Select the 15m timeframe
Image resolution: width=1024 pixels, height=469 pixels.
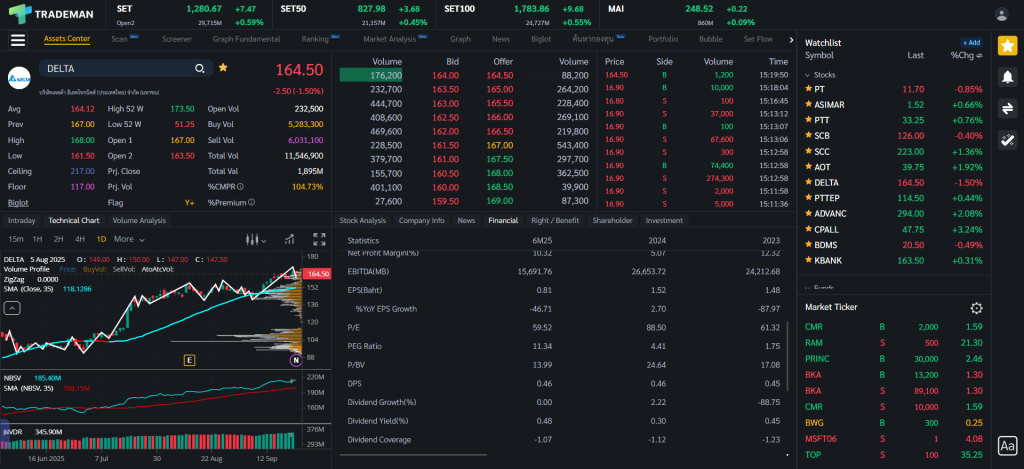16,239
